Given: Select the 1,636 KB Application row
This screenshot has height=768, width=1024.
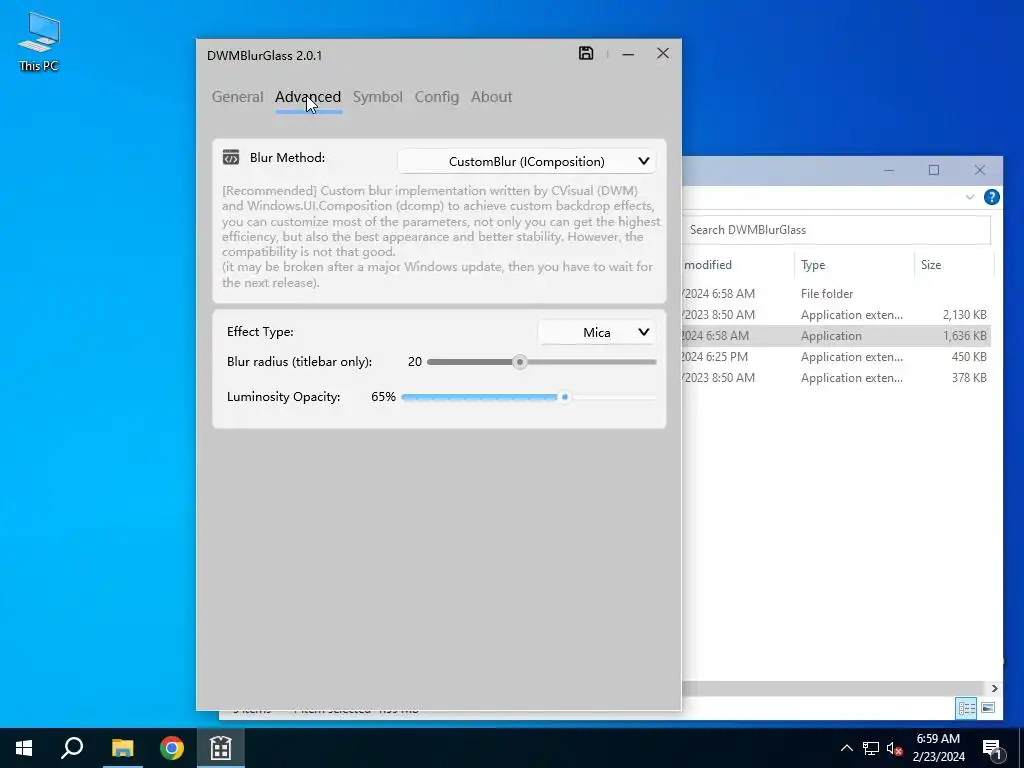Looking at the screenshot, I should tap(836, 336).
